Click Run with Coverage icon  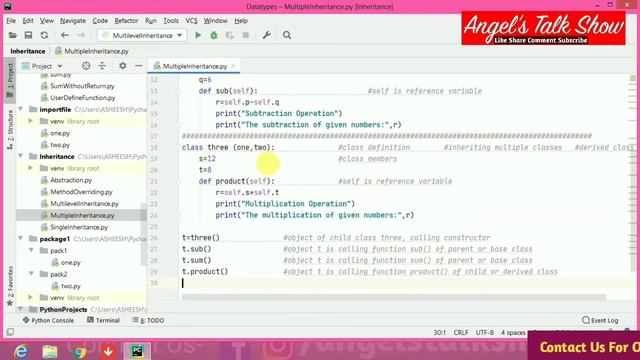[230, 36]
